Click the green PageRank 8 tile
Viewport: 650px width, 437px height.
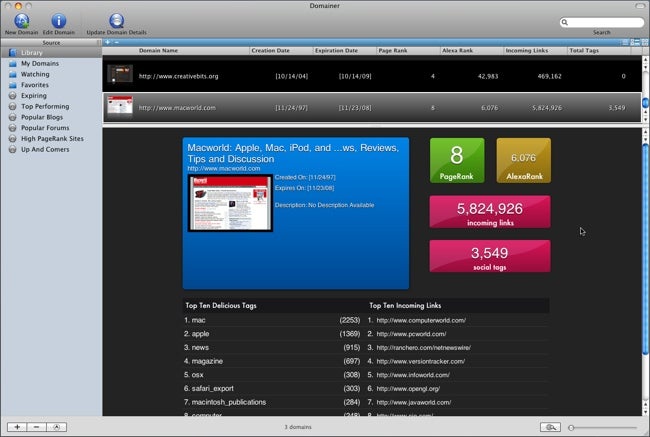pos(457,160)
